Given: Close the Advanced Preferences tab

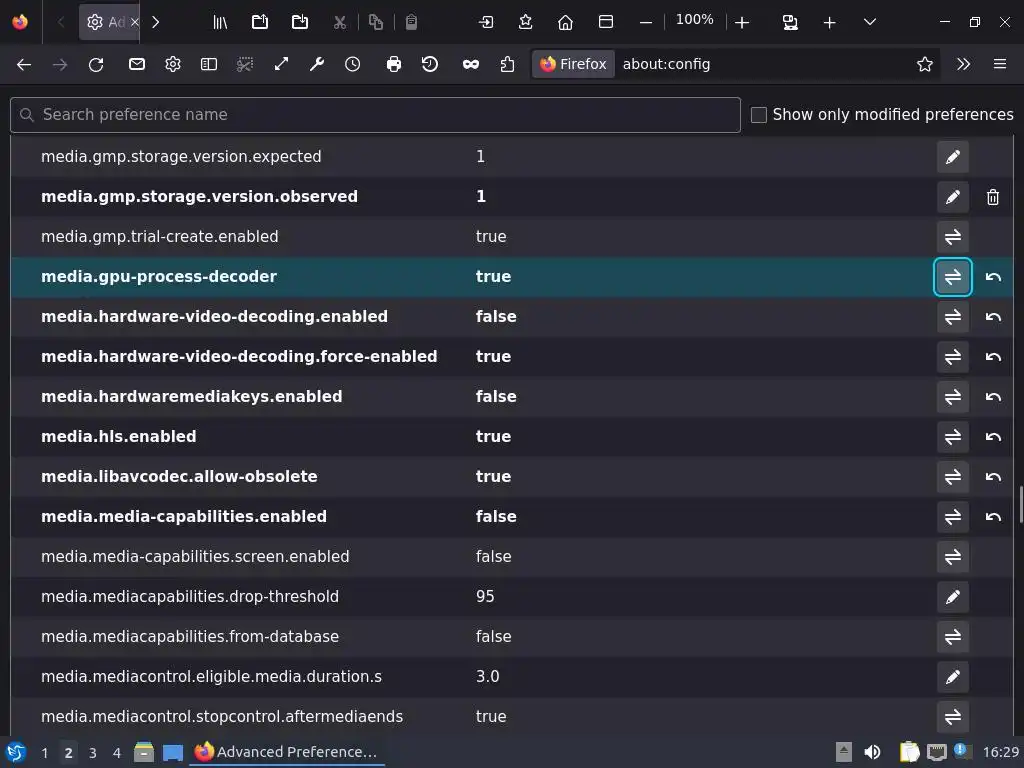Looking at the screenshot, I should click(x=135, y=22).
